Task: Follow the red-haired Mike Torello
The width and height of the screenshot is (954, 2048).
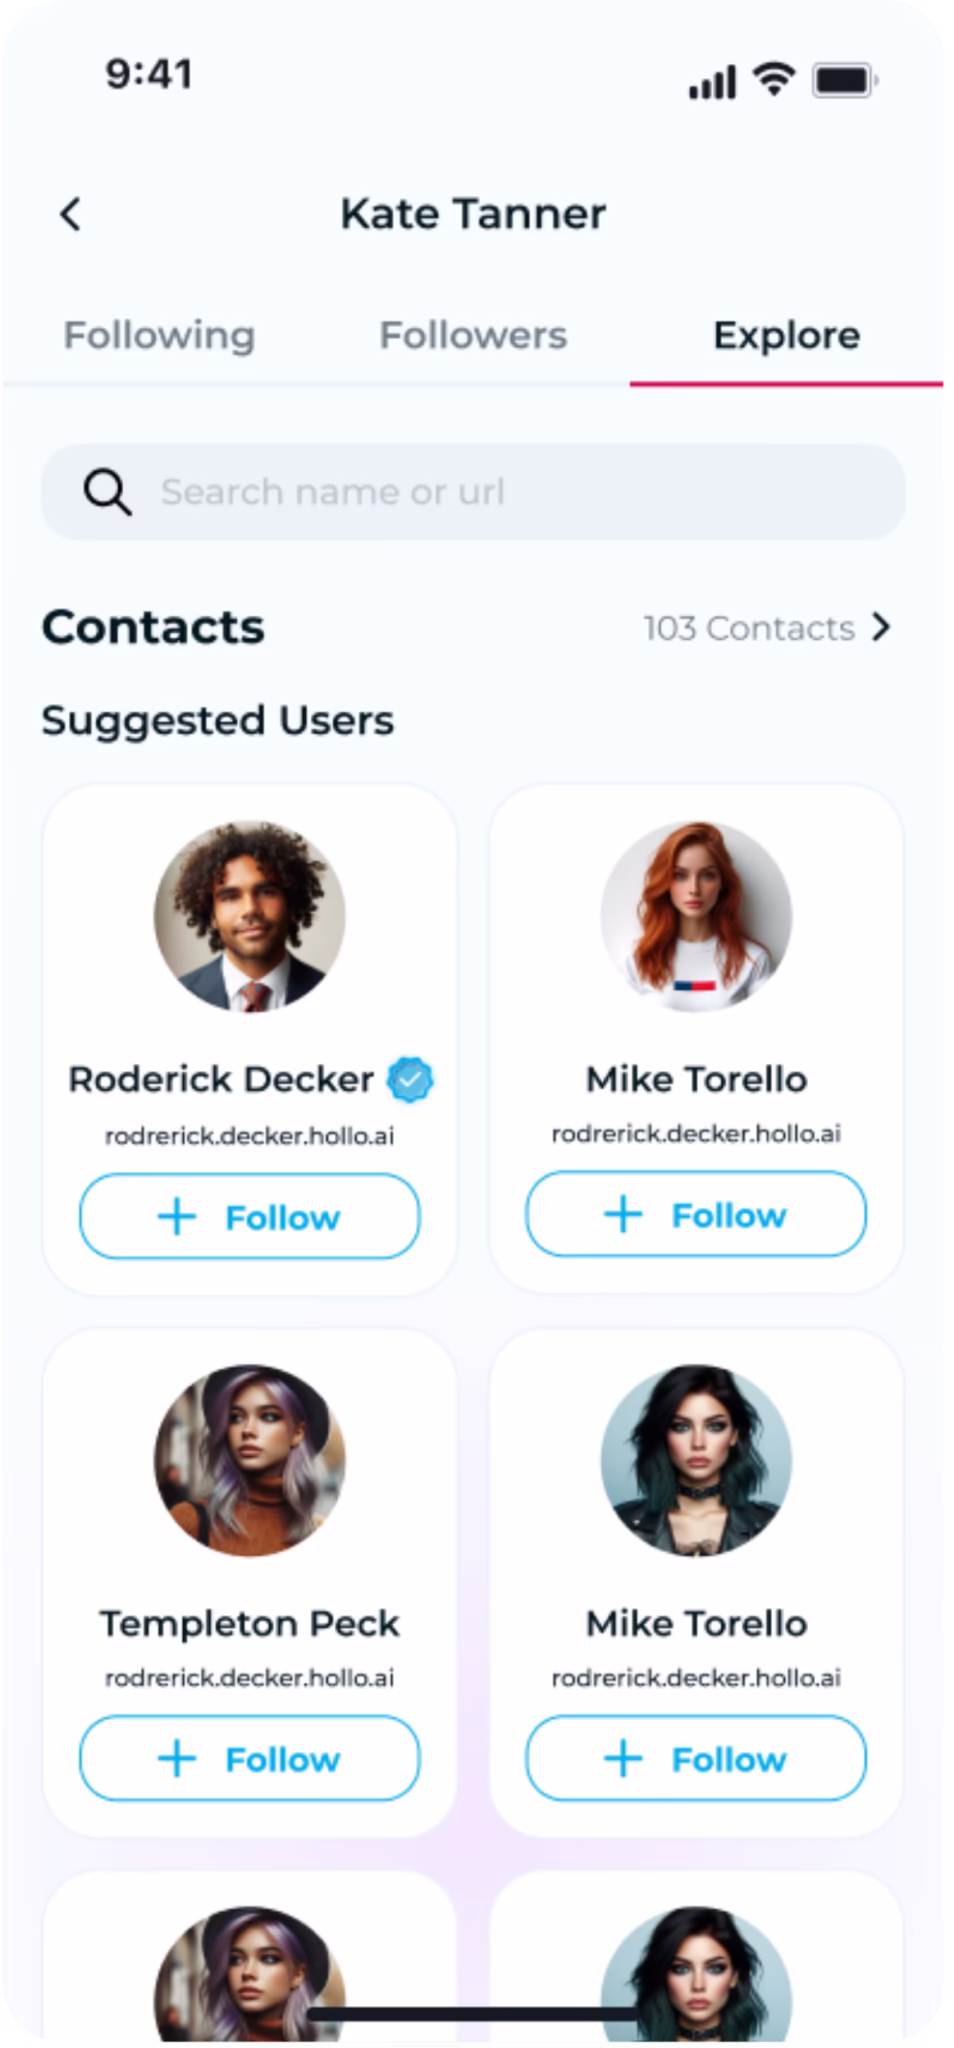Action: click(x=696, y=1215)
